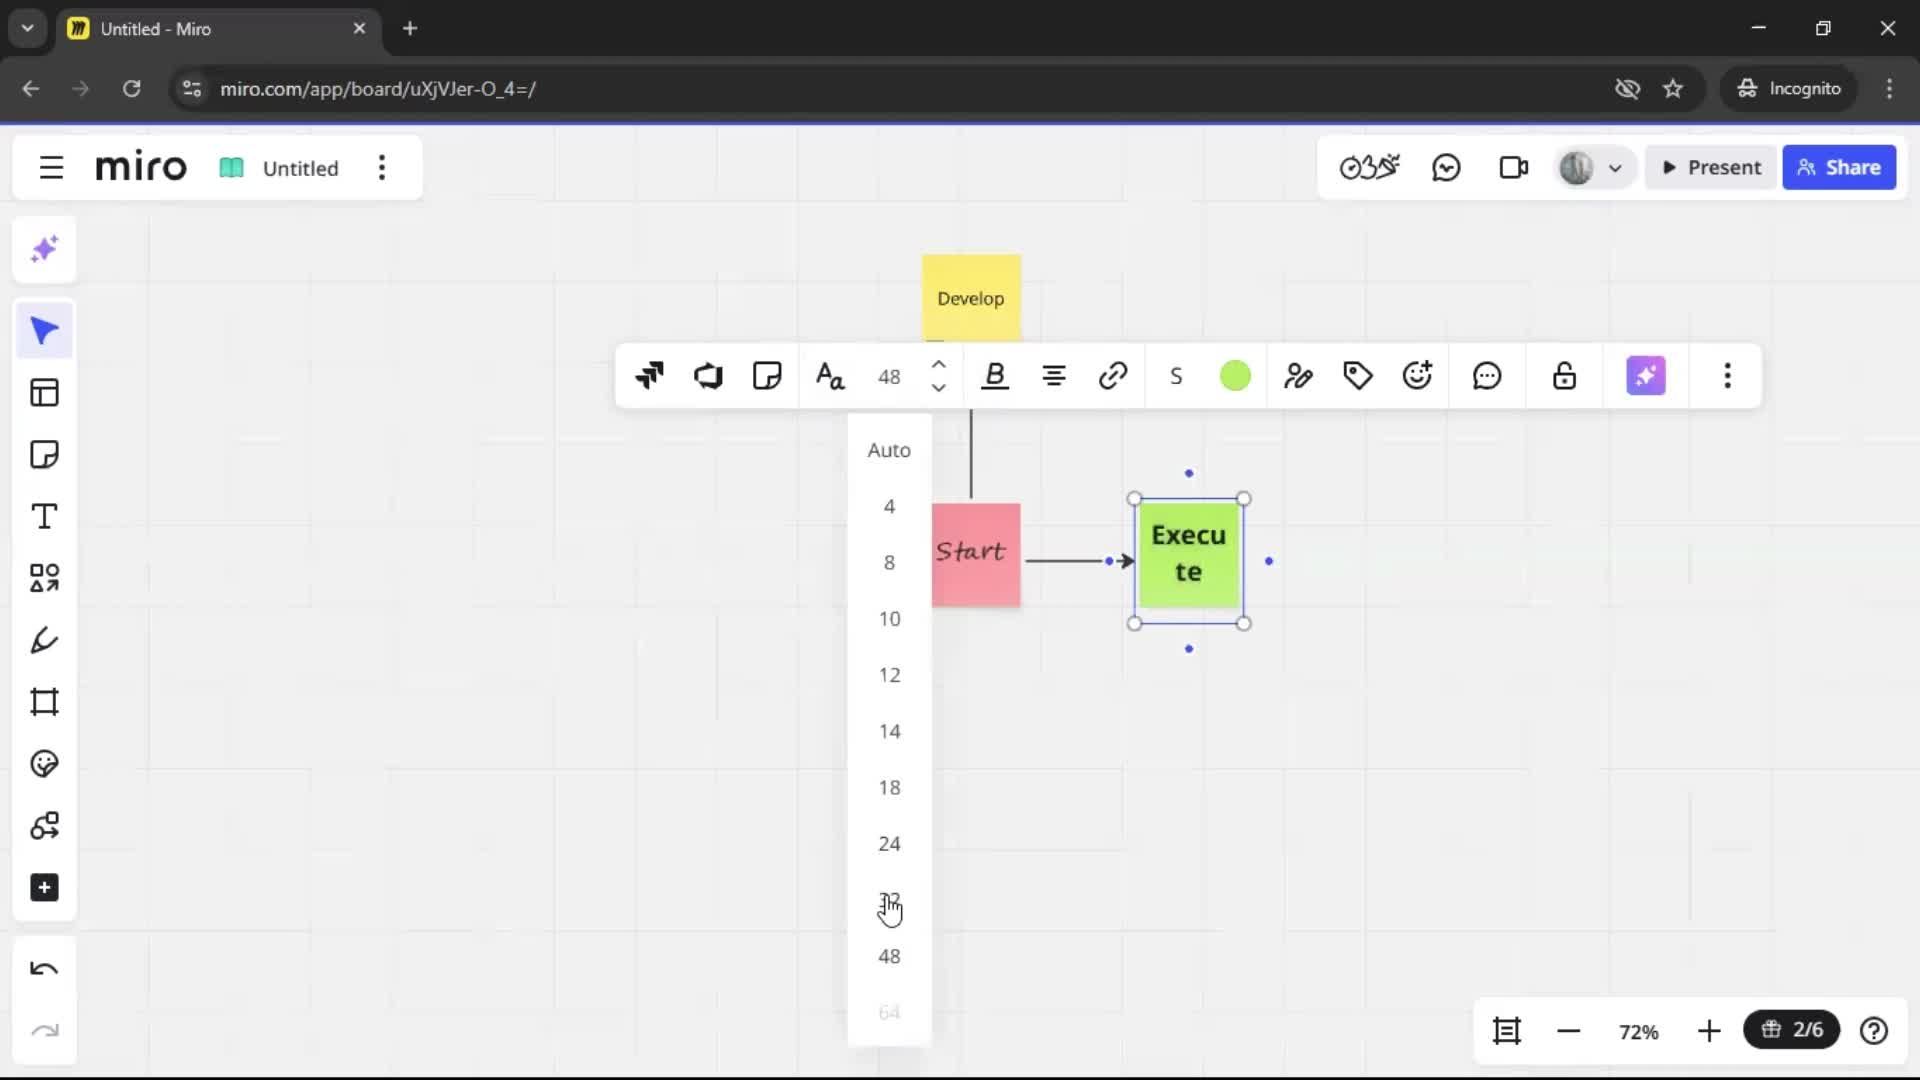Click the Redo arrow
Viewport: 1920px width, 1080px height.
44,1031
